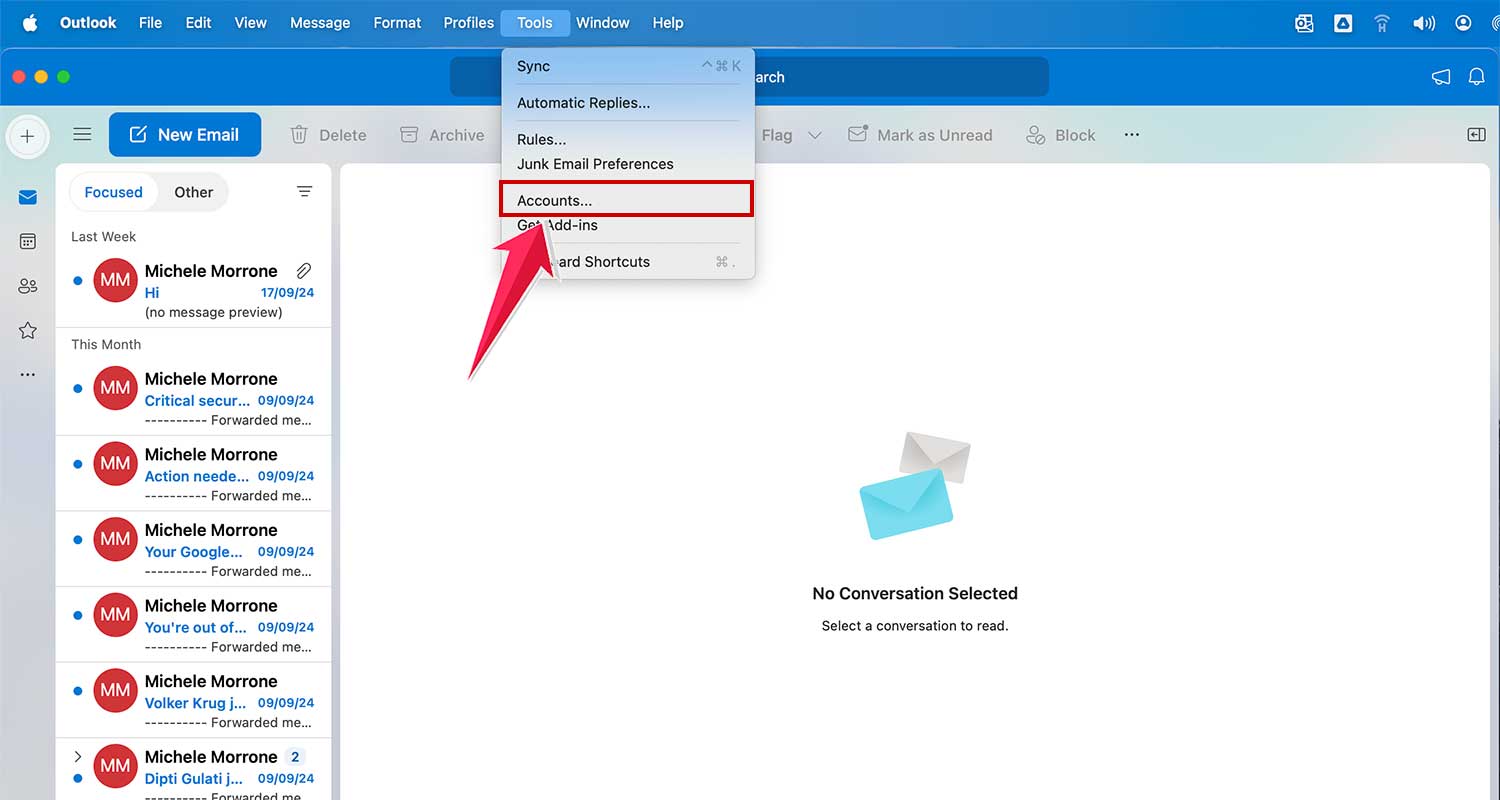Show Favorites using the star icon
The image size is (1500, 800).
pyautogui.click(x=27, y=330)
